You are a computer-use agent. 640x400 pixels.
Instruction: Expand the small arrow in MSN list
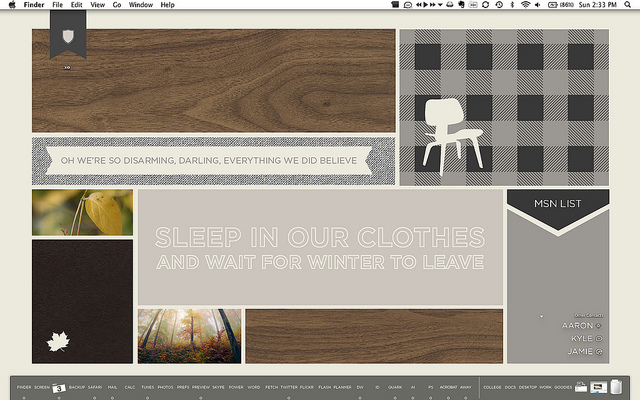click(542, 316)
